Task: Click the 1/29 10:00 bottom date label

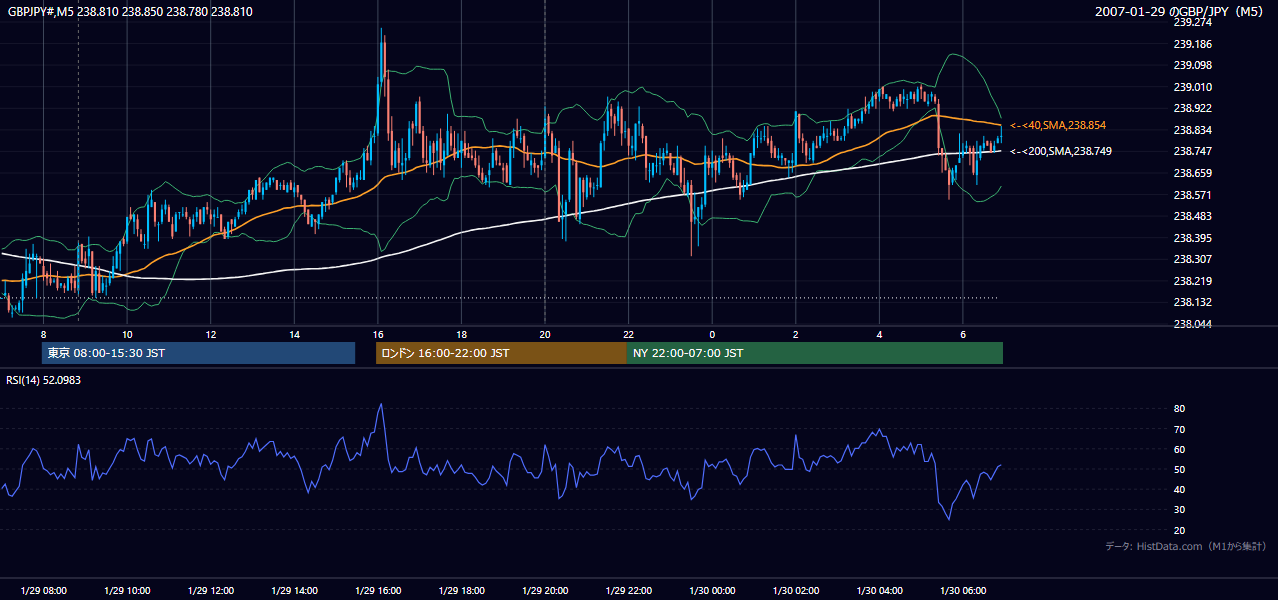Action: (127, 590)
